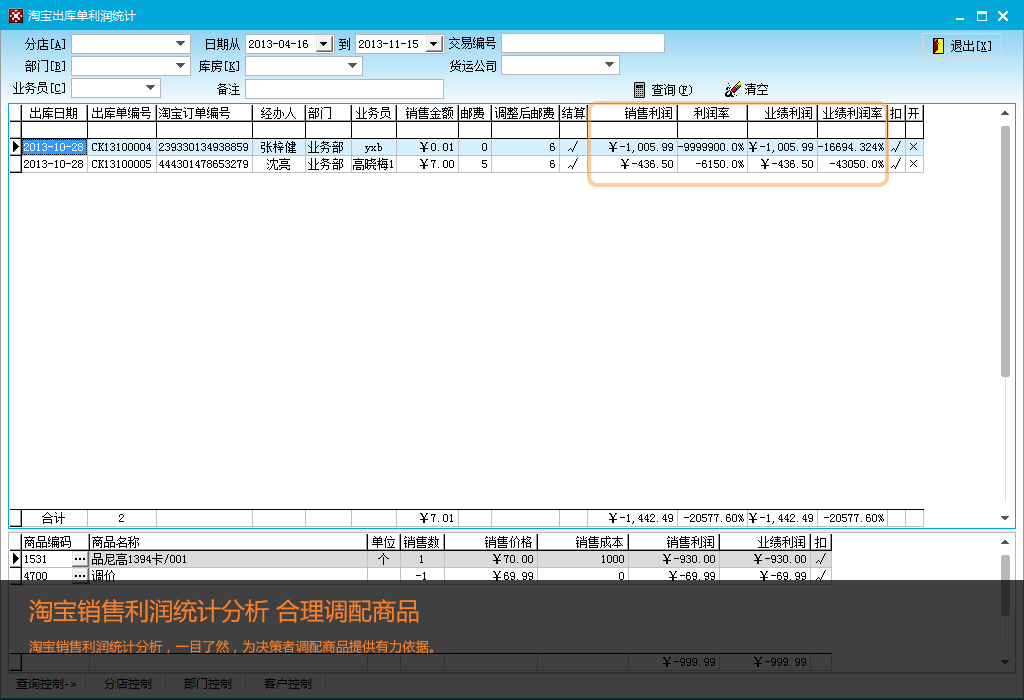
Task: Click the main table vertical scrollbar thumb
Action: (1005, 251)
